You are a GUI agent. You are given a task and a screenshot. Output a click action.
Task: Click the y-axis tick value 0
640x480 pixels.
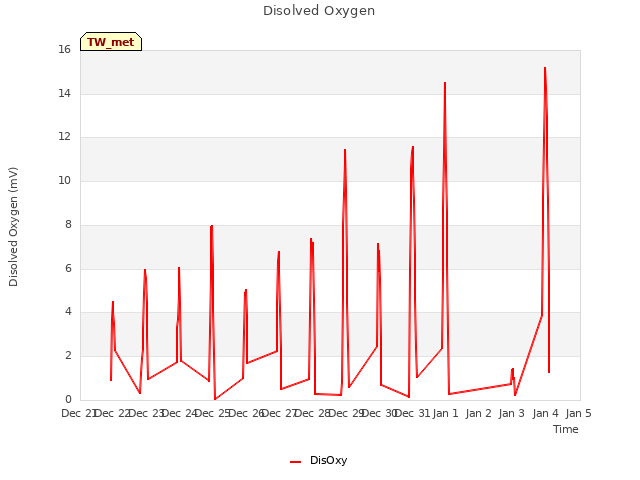68,399
